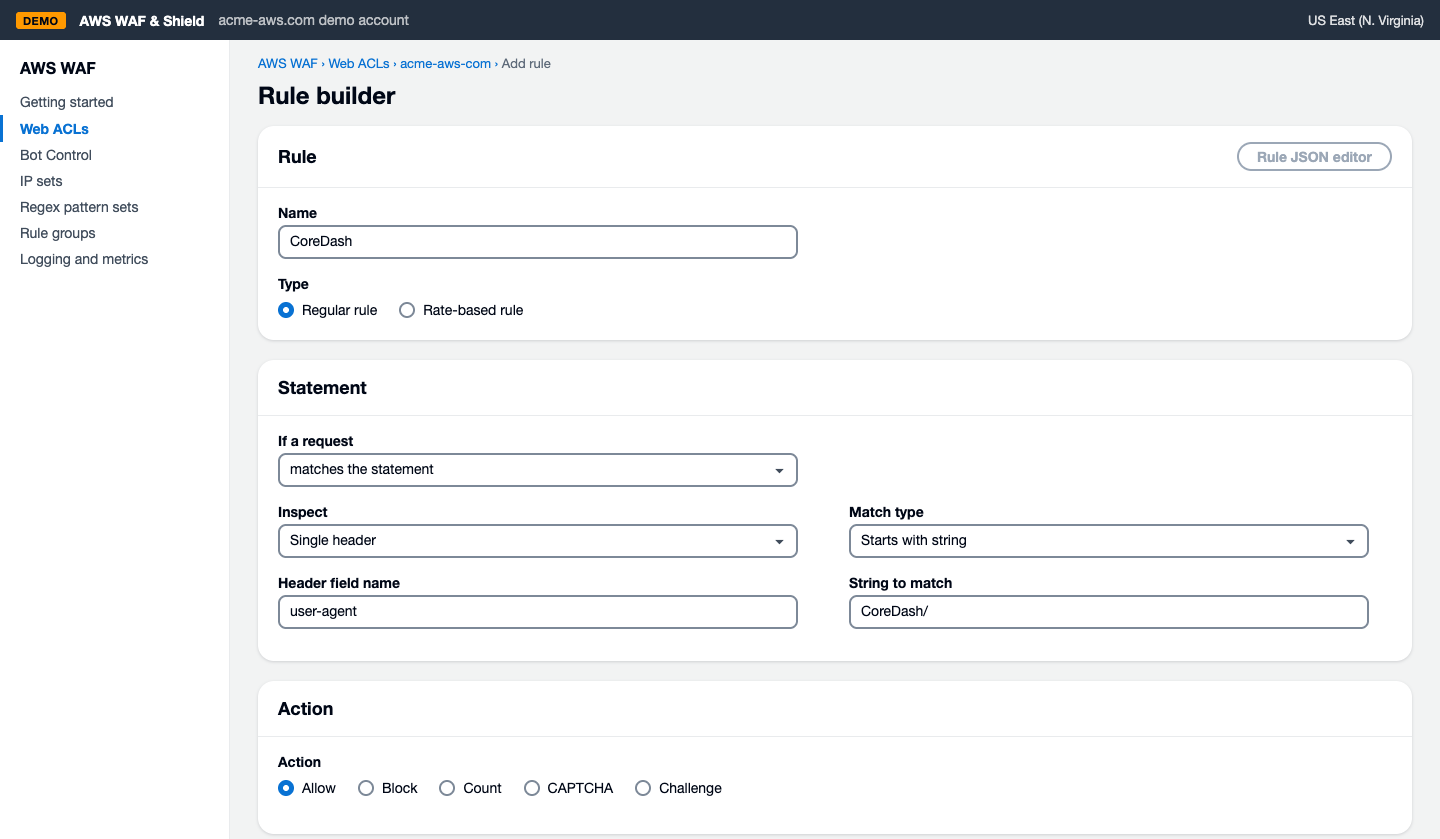Click the AWS WAF & Shield title

point(142,20)
